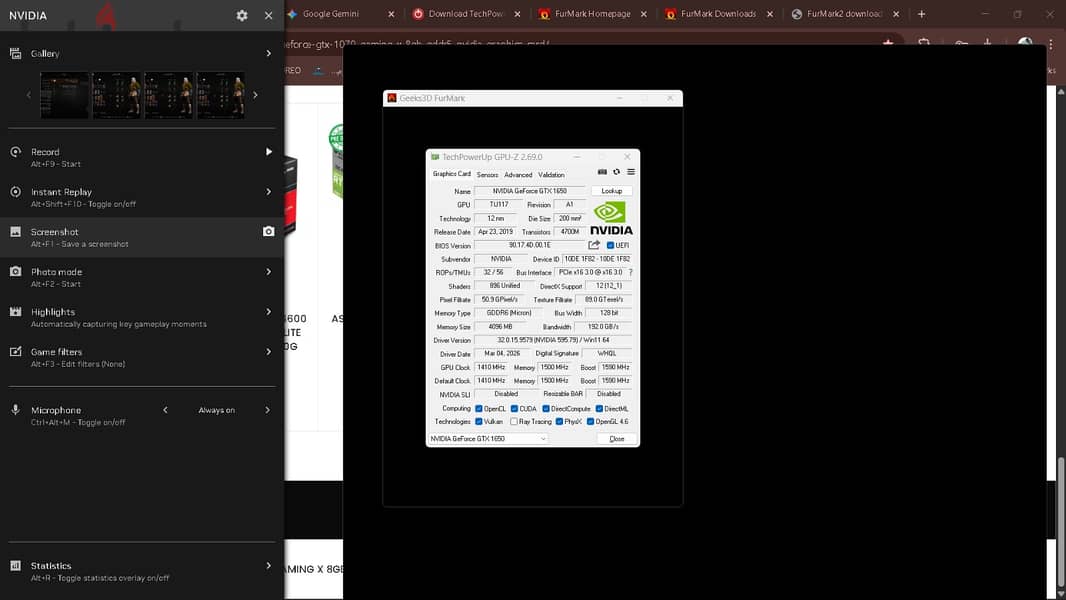1066x600 pixels.
Task: Click the GPU Name field value
Action: point(530,191)
